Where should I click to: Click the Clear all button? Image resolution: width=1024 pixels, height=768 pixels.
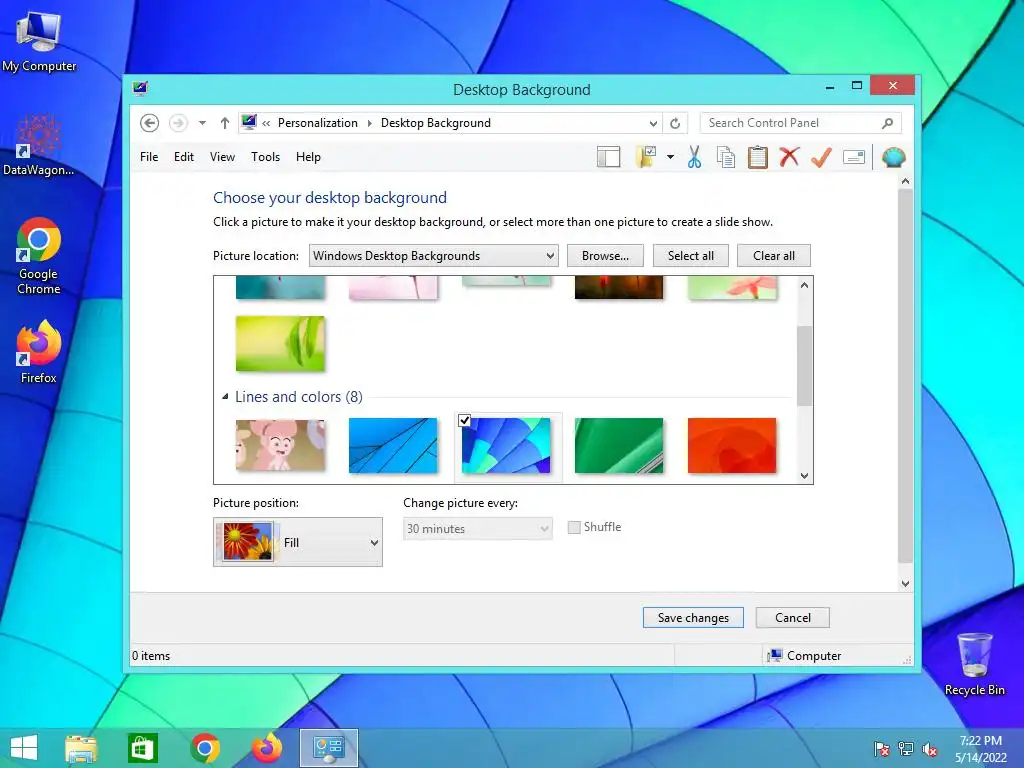pos(774,255)
